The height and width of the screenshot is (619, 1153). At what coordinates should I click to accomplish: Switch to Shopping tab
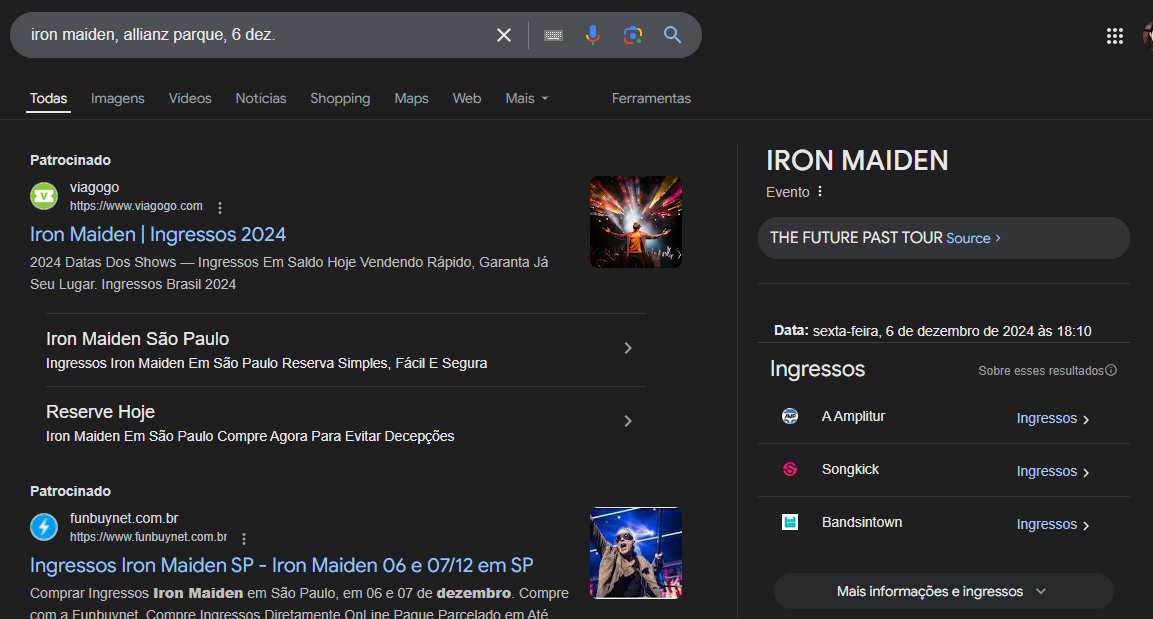point(340,99)
